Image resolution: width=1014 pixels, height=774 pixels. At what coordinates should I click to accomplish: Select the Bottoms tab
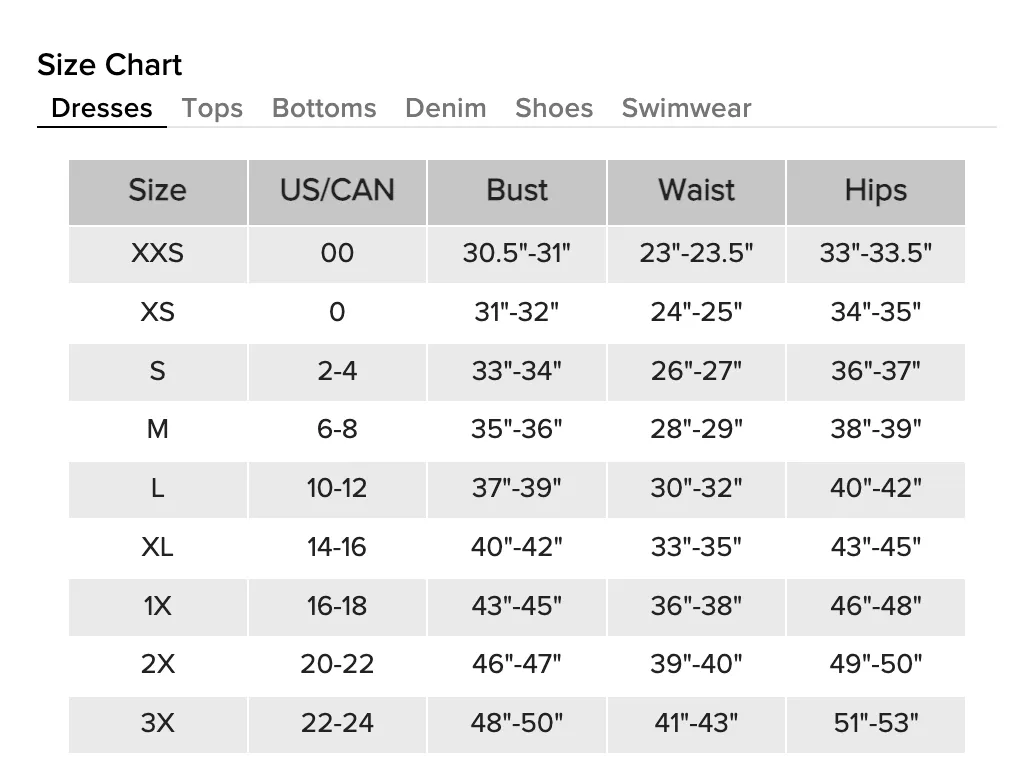click(324, 108)
